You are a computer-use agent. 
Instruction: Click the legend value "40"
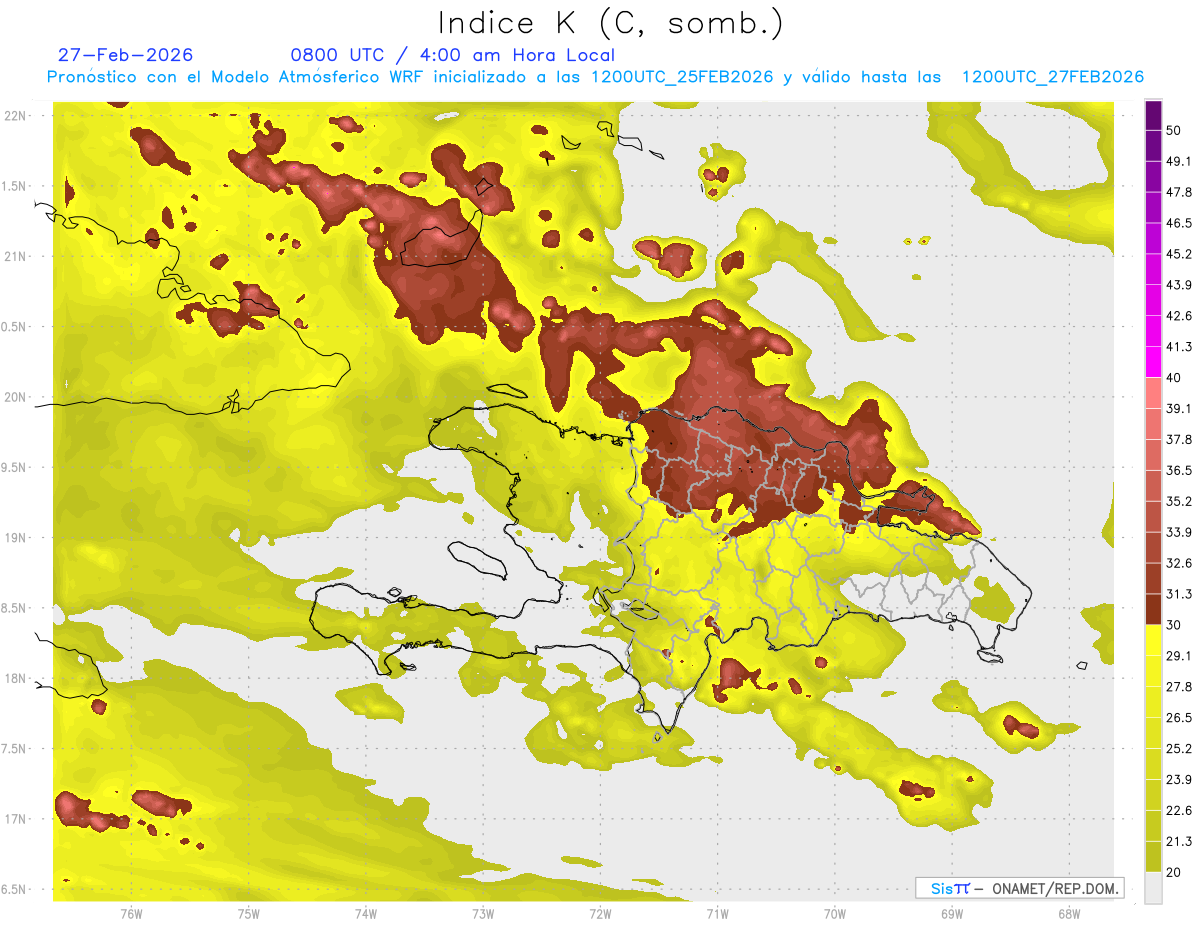point(1174,378)
